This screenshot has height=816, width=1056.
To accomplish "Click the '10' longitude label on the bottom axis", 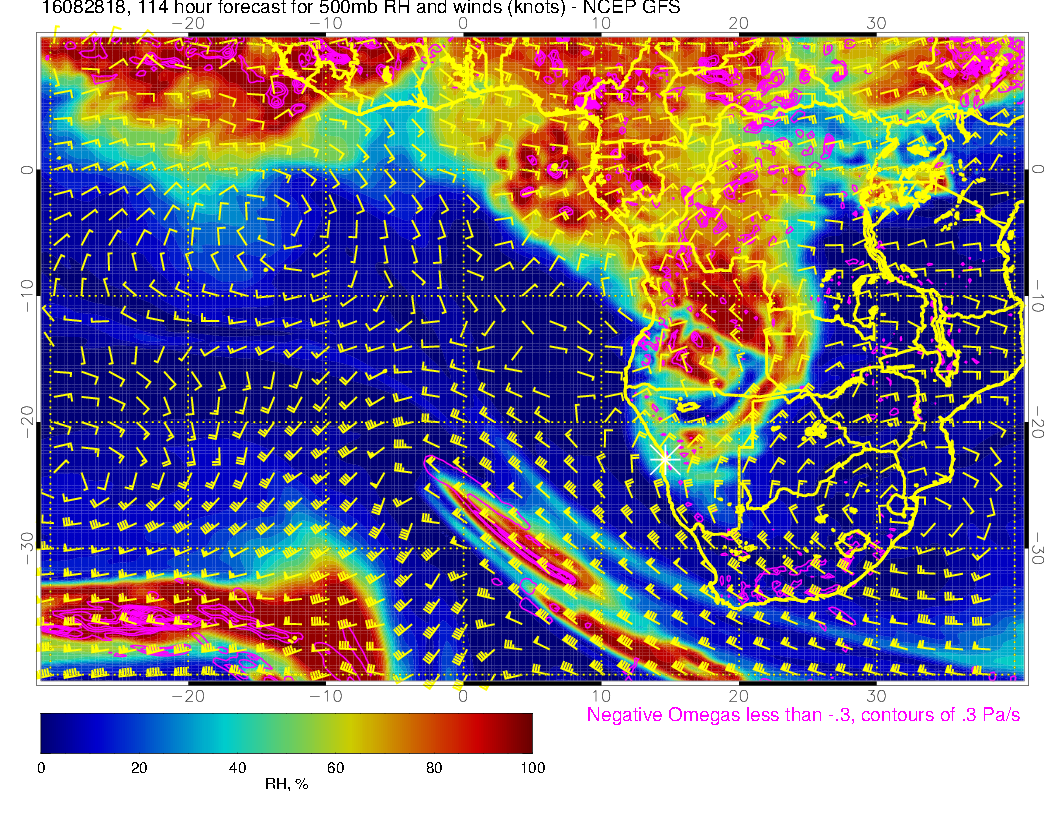I will [601, 695].
